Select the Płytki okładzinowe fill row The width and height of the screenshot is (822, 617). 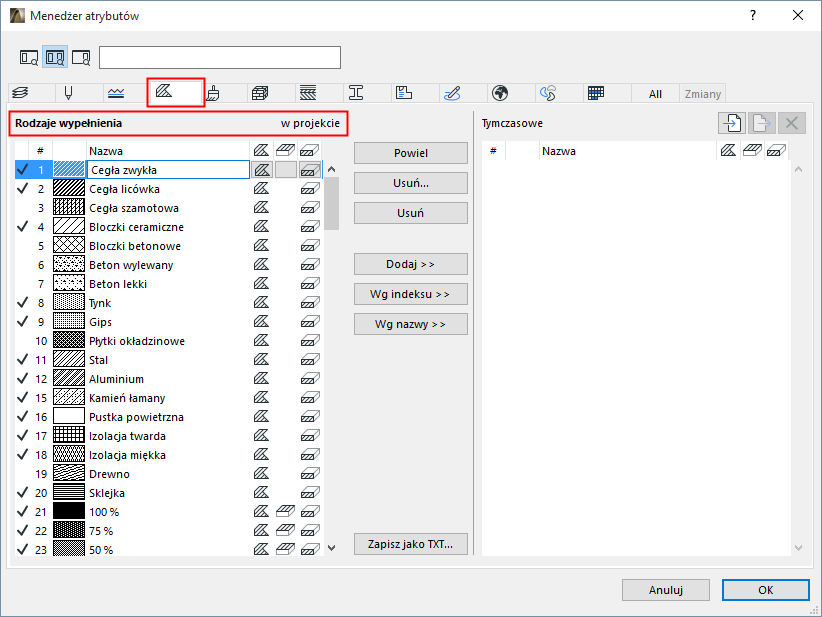[168, 341]
